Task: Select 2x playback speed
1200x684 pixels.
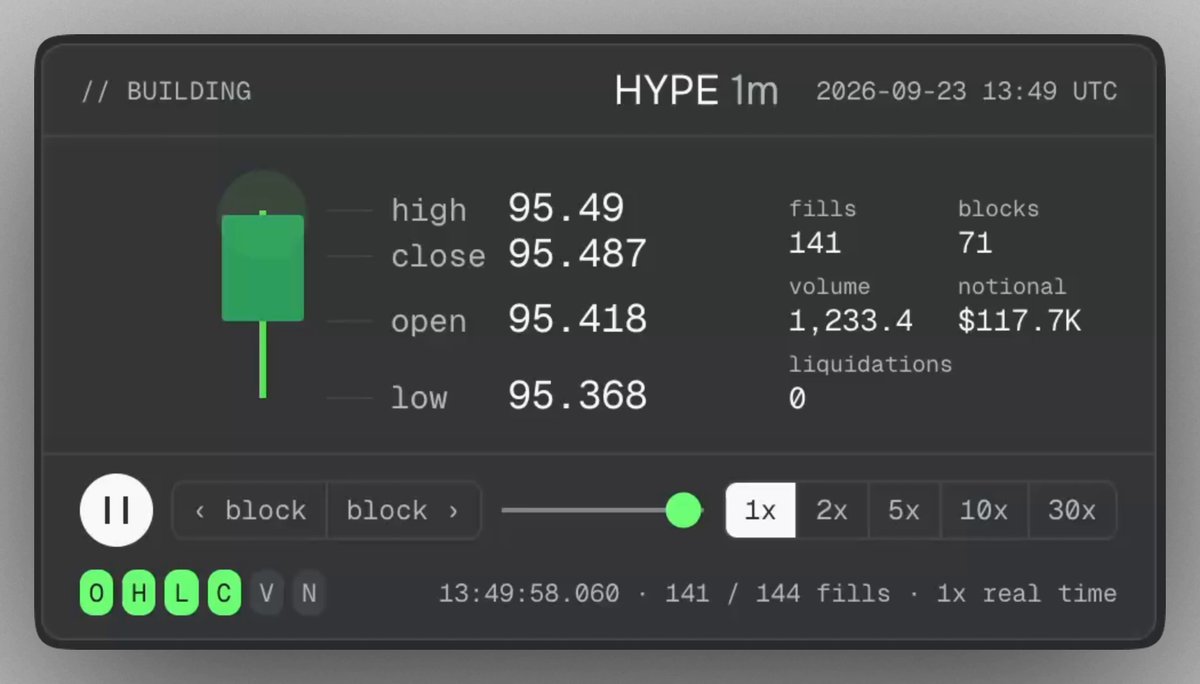Action: click(x=832, y=511)
